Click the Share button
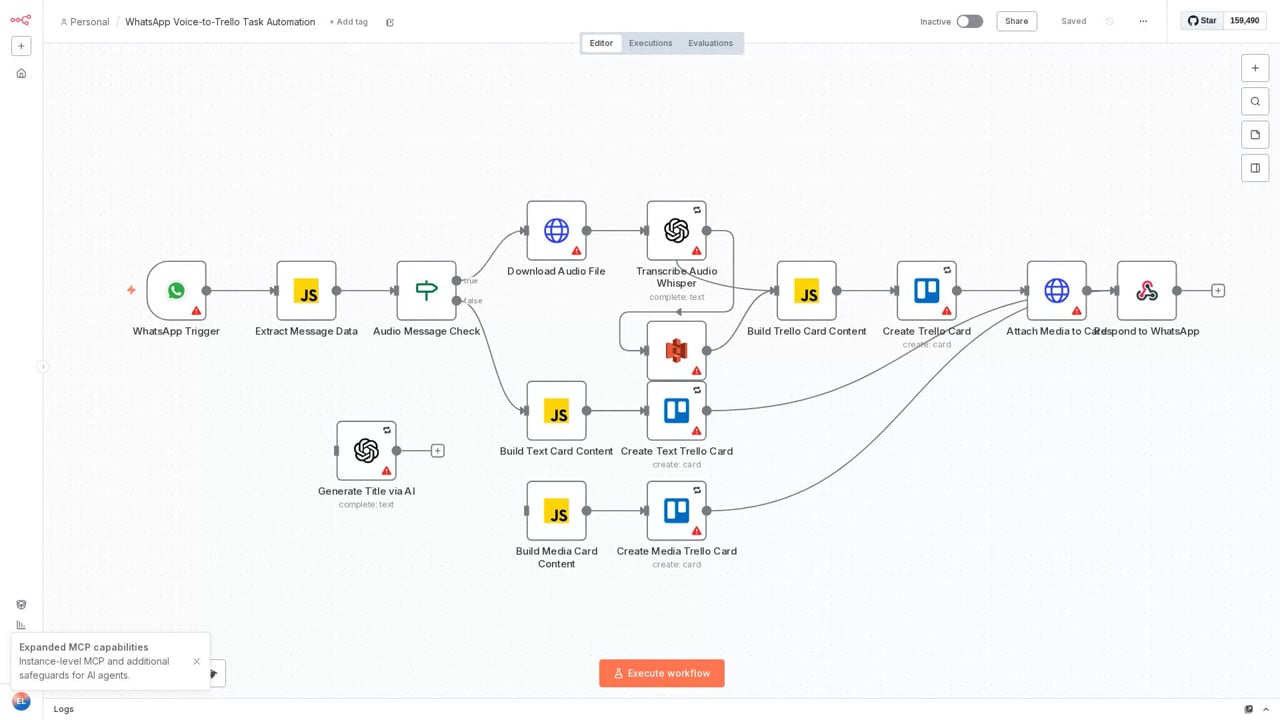Screen dimensions: 1280x720 [1016, 21]
